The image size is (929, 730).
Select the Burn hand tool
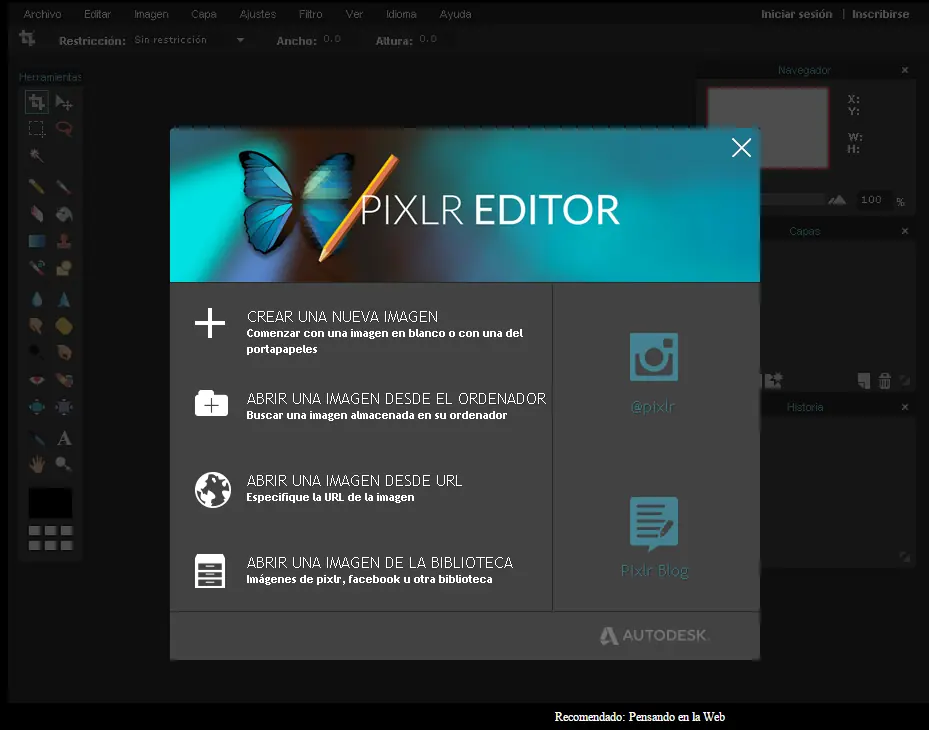[x=64, y=353]
